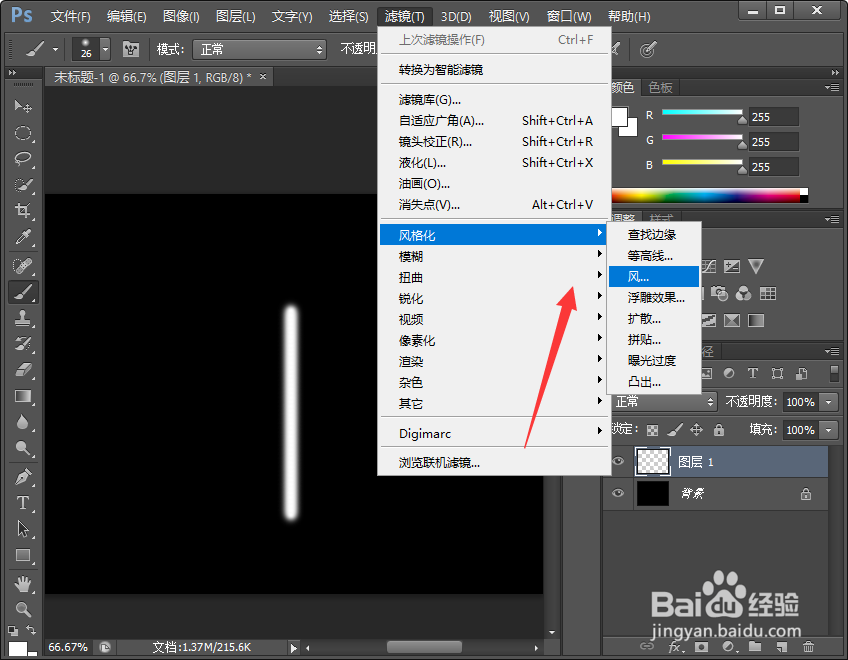The image size is (848, 660).
Task: Select the Move tool
Action: (24, 107)
